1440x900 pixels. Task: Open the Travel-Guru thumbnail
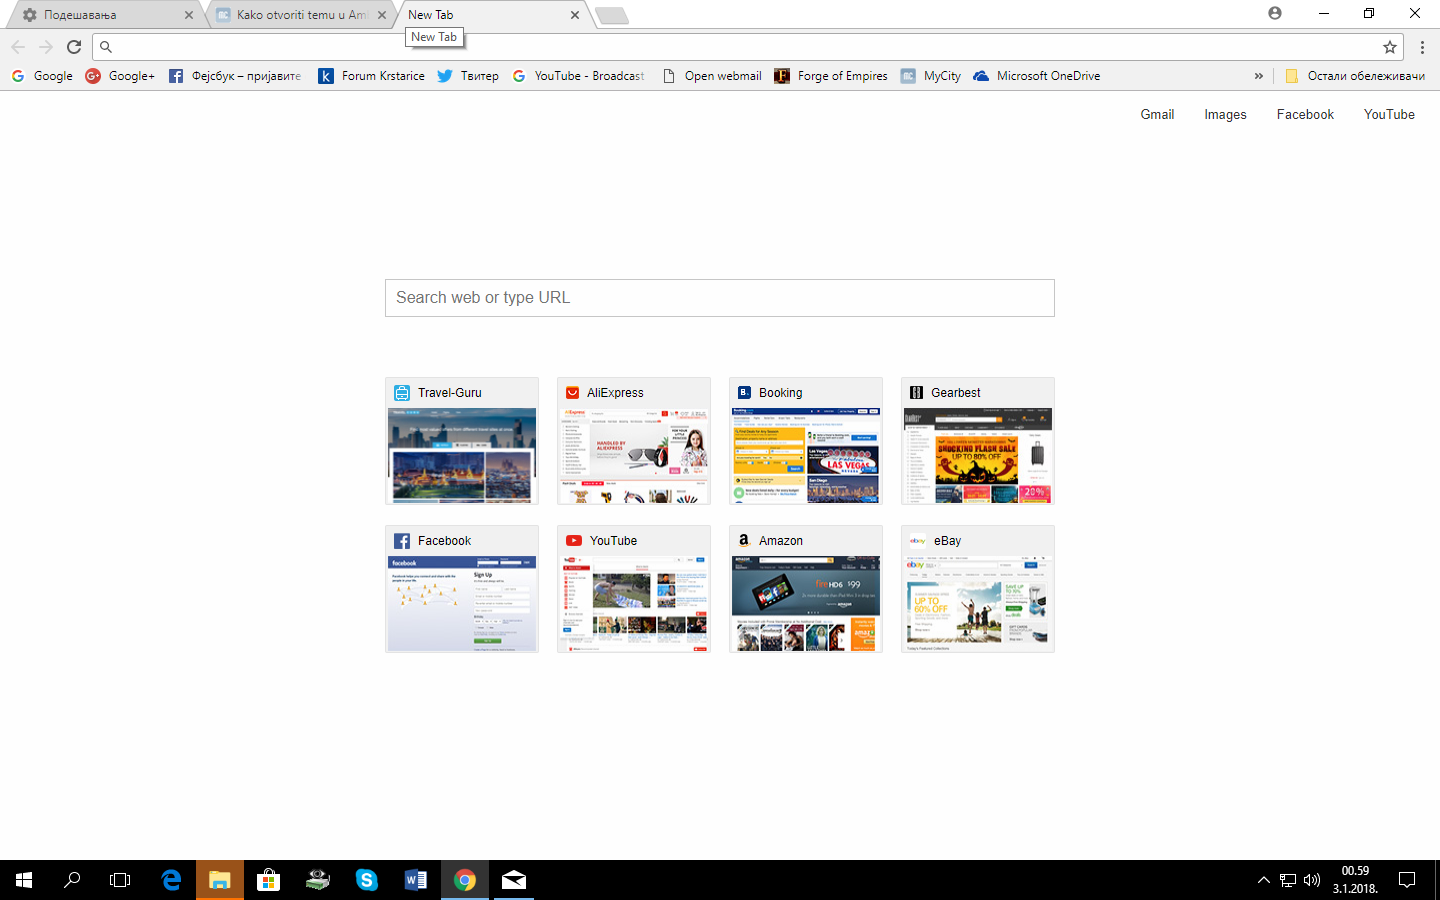point(462,441)
